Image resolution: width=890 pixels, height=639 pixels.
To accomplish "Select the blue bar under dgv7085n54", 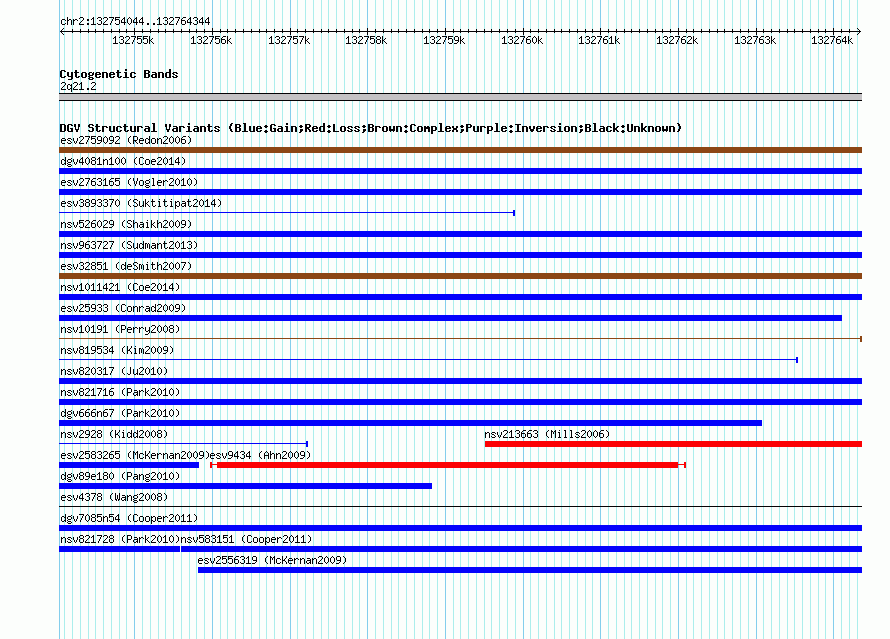I will point(460,528).
